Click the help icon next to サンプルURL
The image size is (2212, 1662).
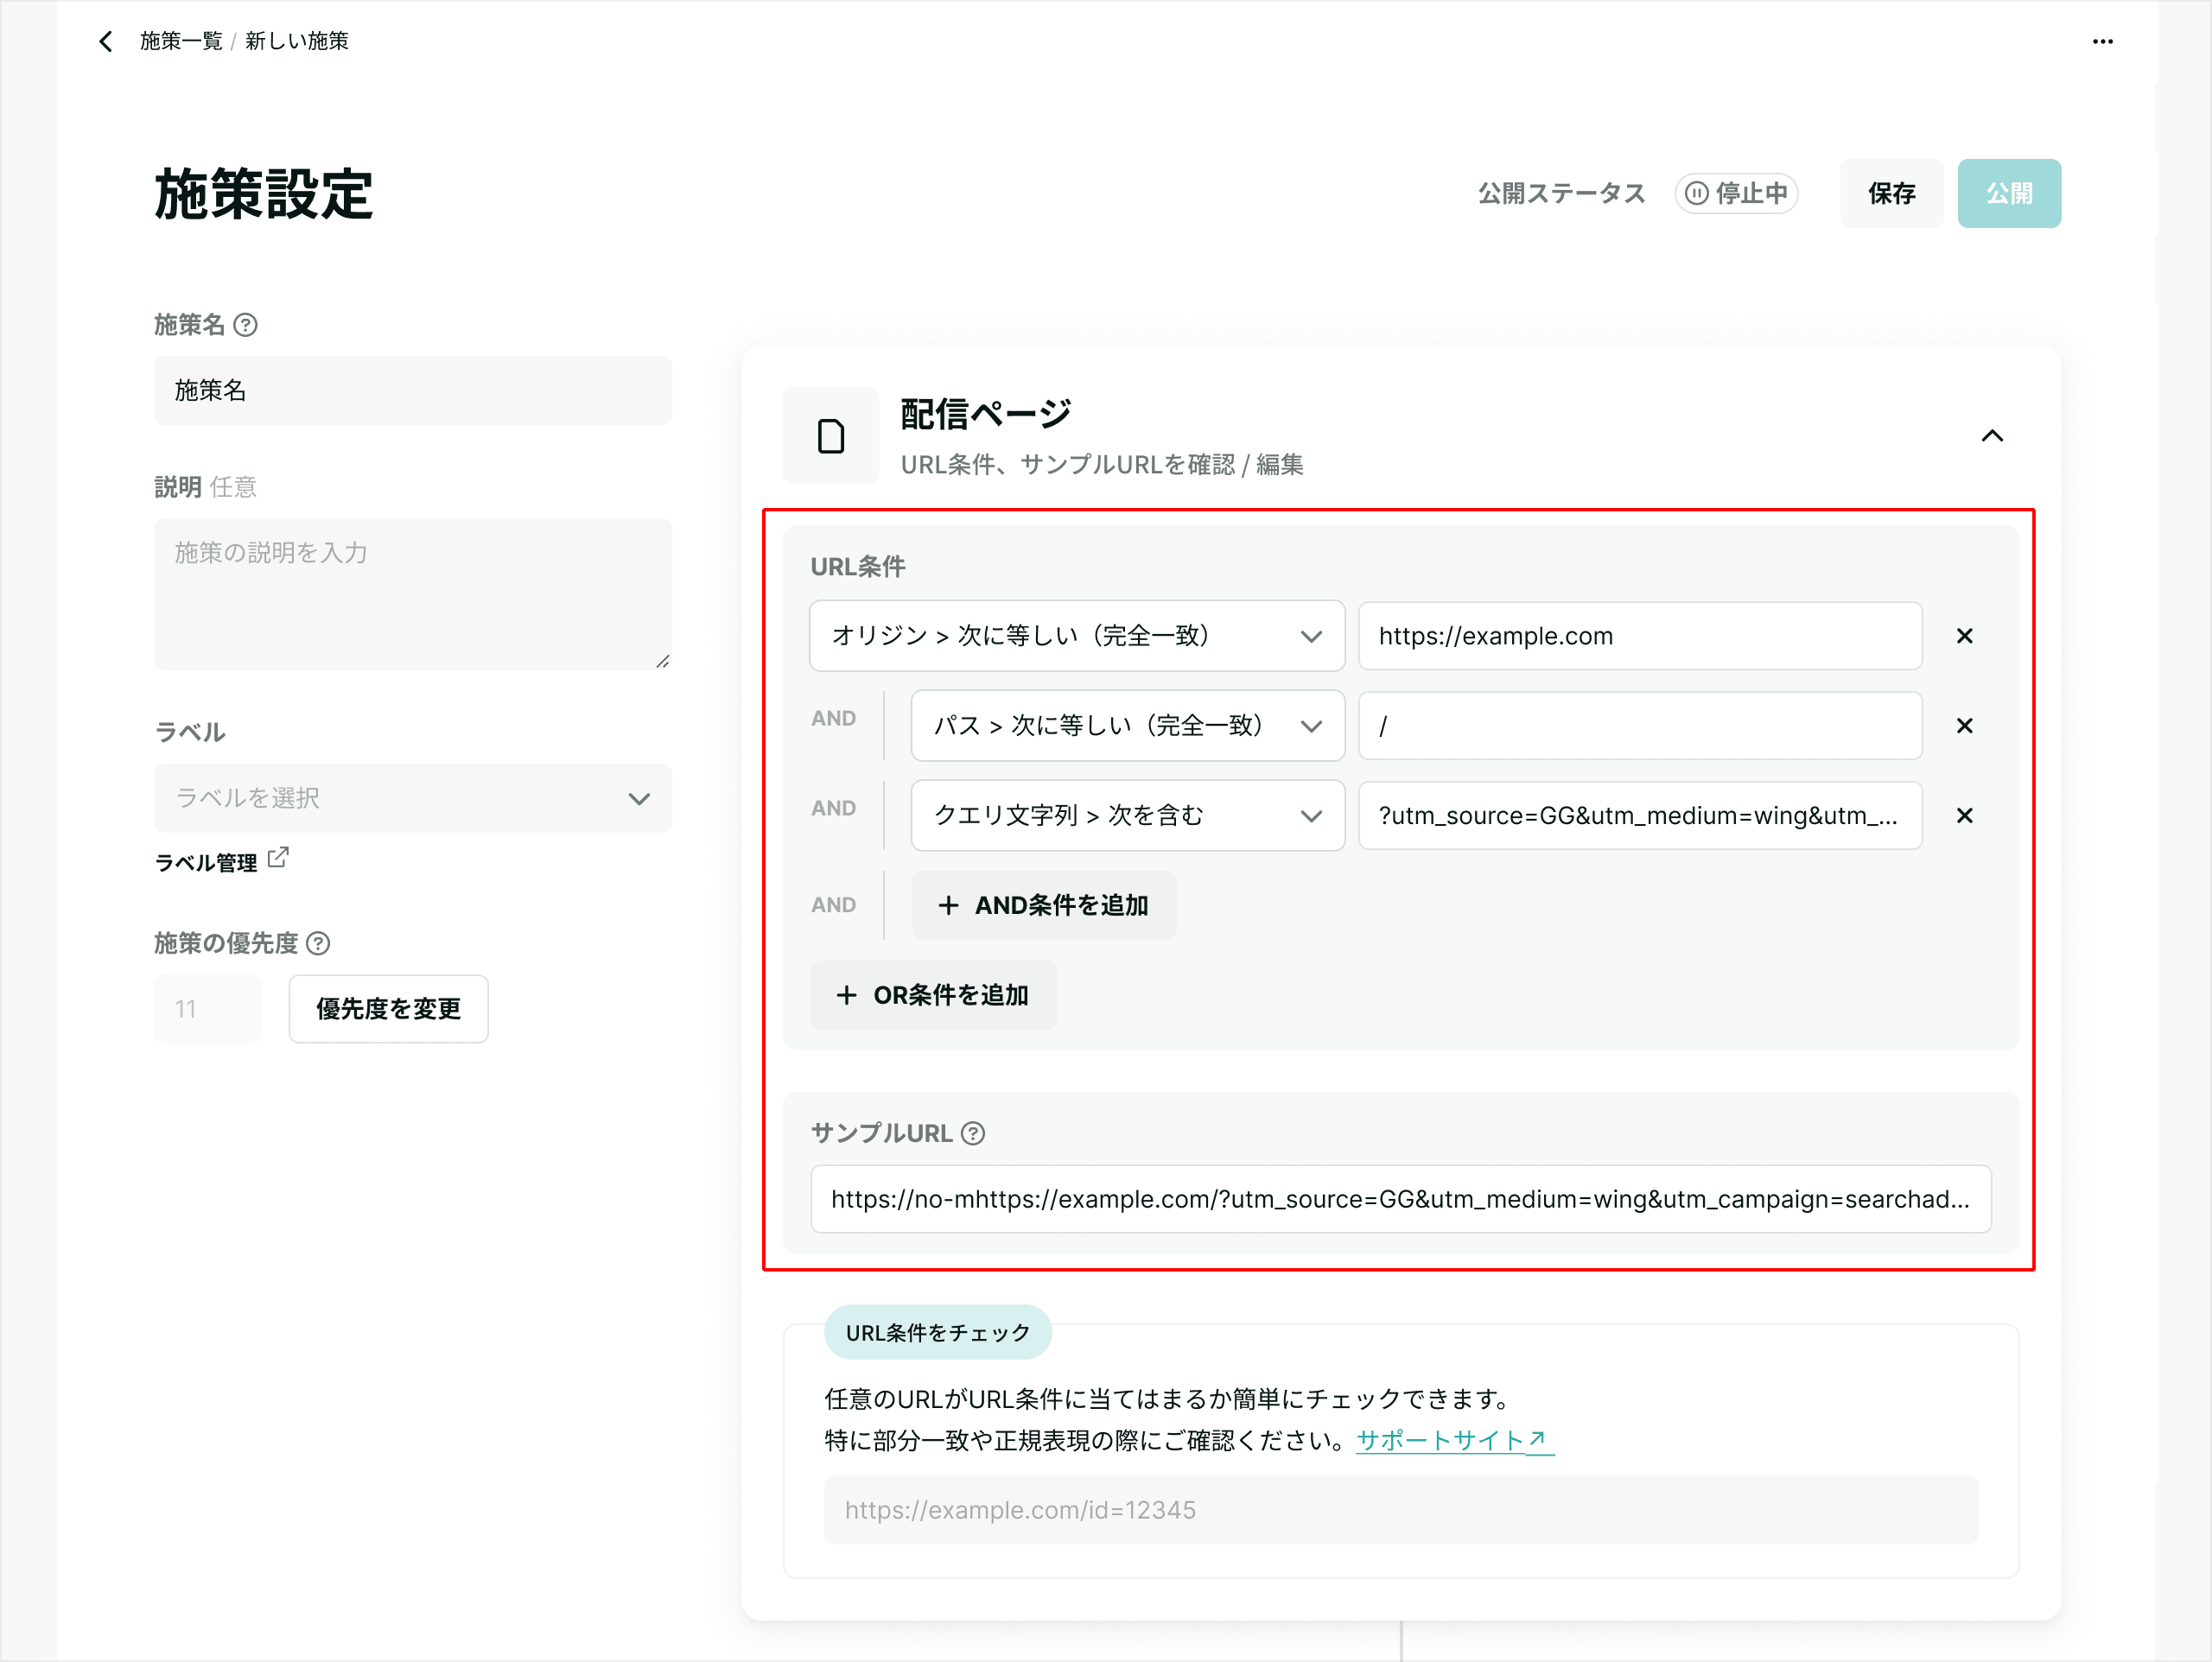(x=972, y=1133)
